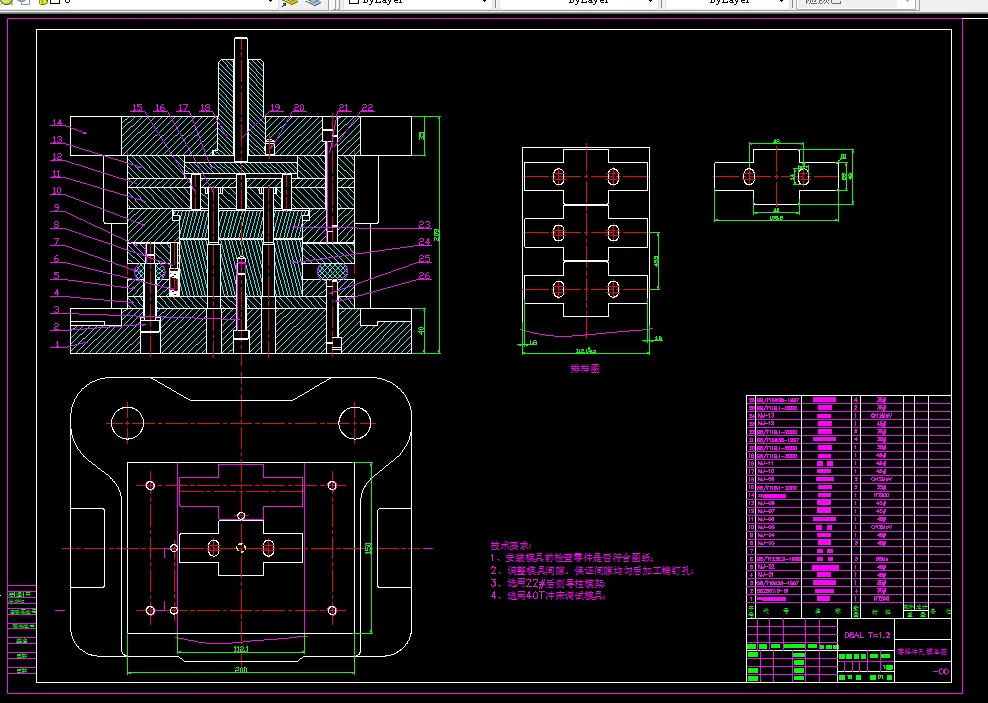Viewport: 988px width, 703px height.
Task: Toggle the layer lock icon in layer box
Action: (43, 2)
